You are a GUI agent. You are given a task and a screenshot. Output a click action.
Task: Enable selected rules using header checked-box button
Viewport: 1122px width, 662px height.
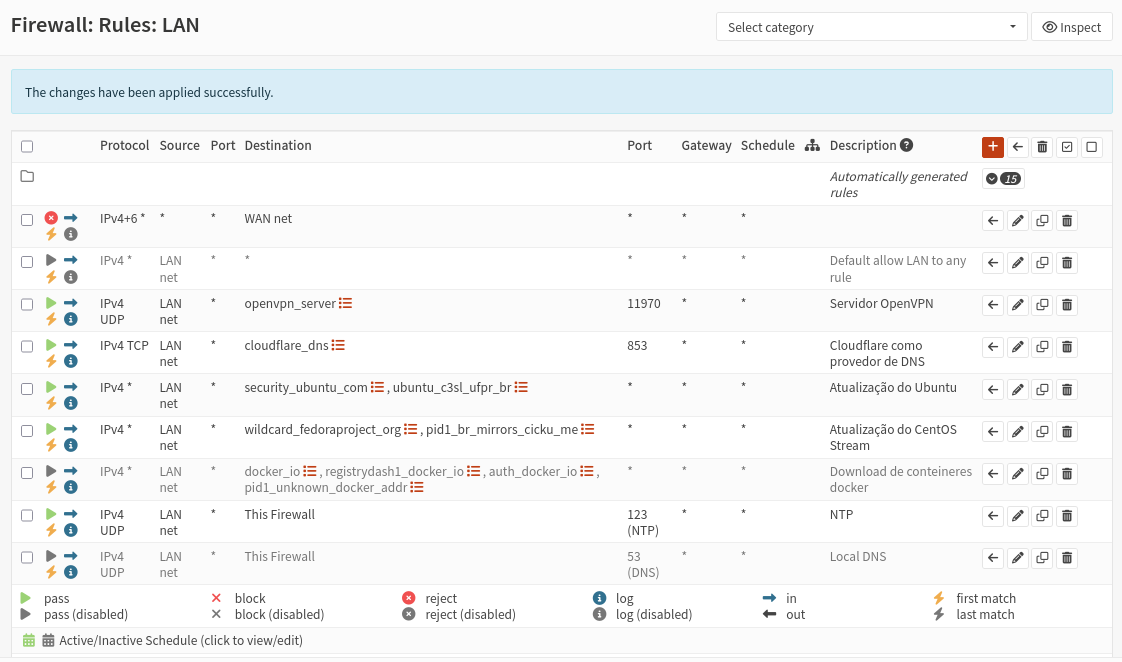point(1067,147)
